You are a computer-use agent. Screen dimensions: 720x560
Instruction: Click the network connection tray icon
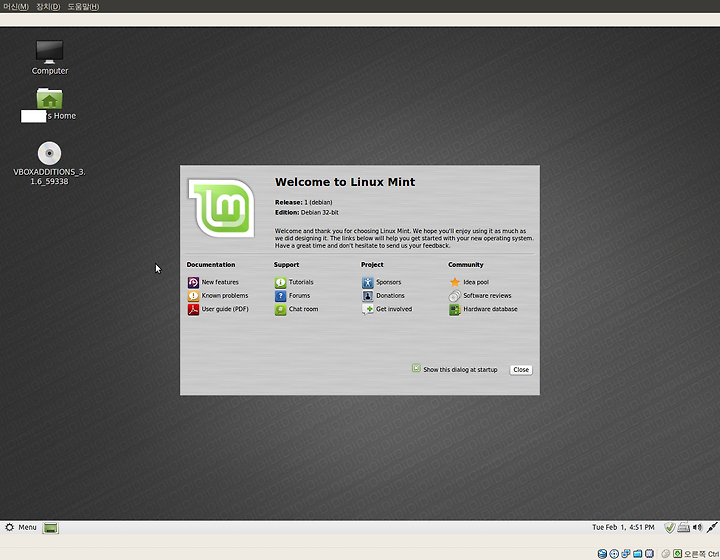coord(712,527)
